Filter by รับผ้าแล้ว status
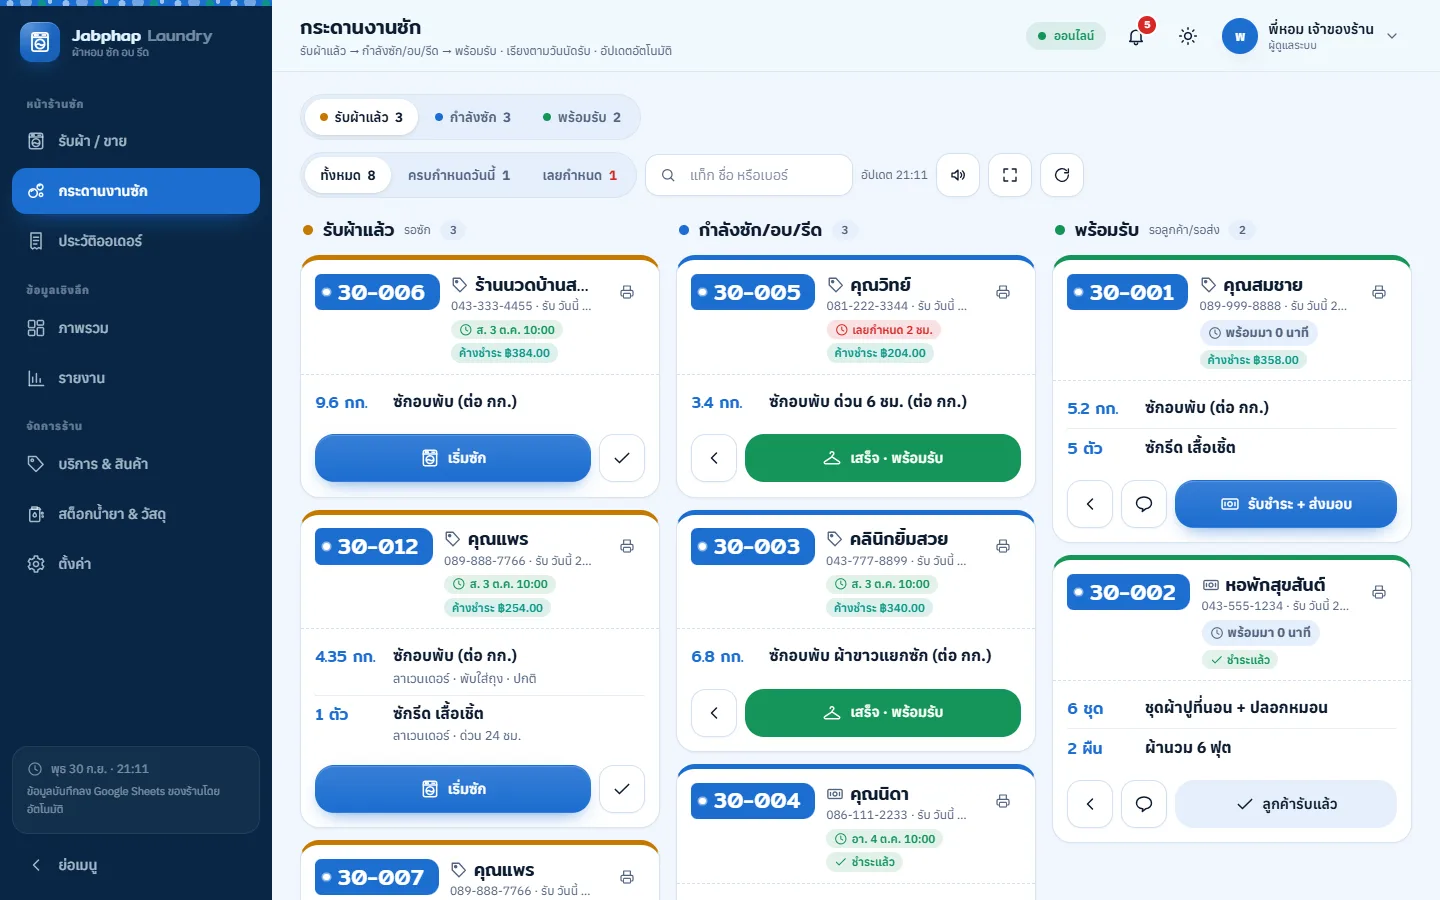Screen dimensions: 1440x900 [x=361, y=117]
